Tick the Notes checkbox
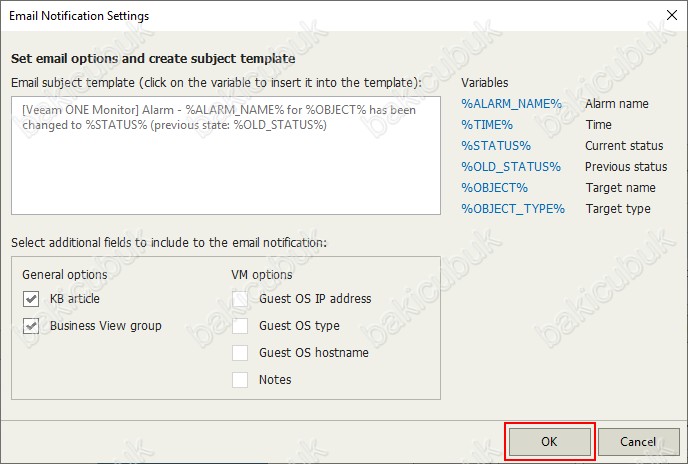 click(240, 380)
